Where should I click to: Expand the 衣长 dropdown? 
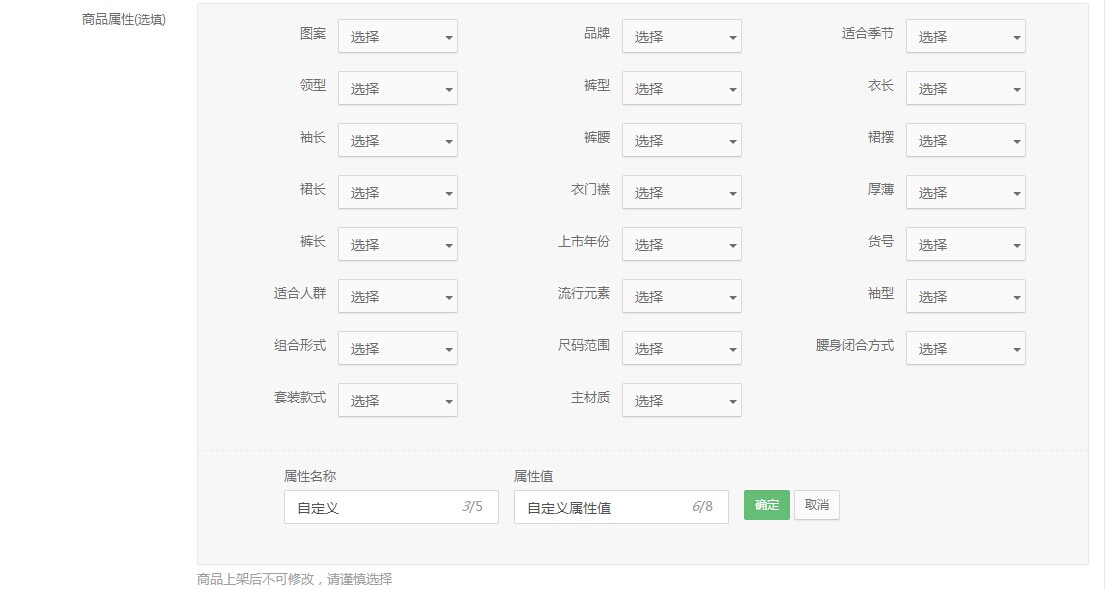pyautogui.click(x=965, y=89)
